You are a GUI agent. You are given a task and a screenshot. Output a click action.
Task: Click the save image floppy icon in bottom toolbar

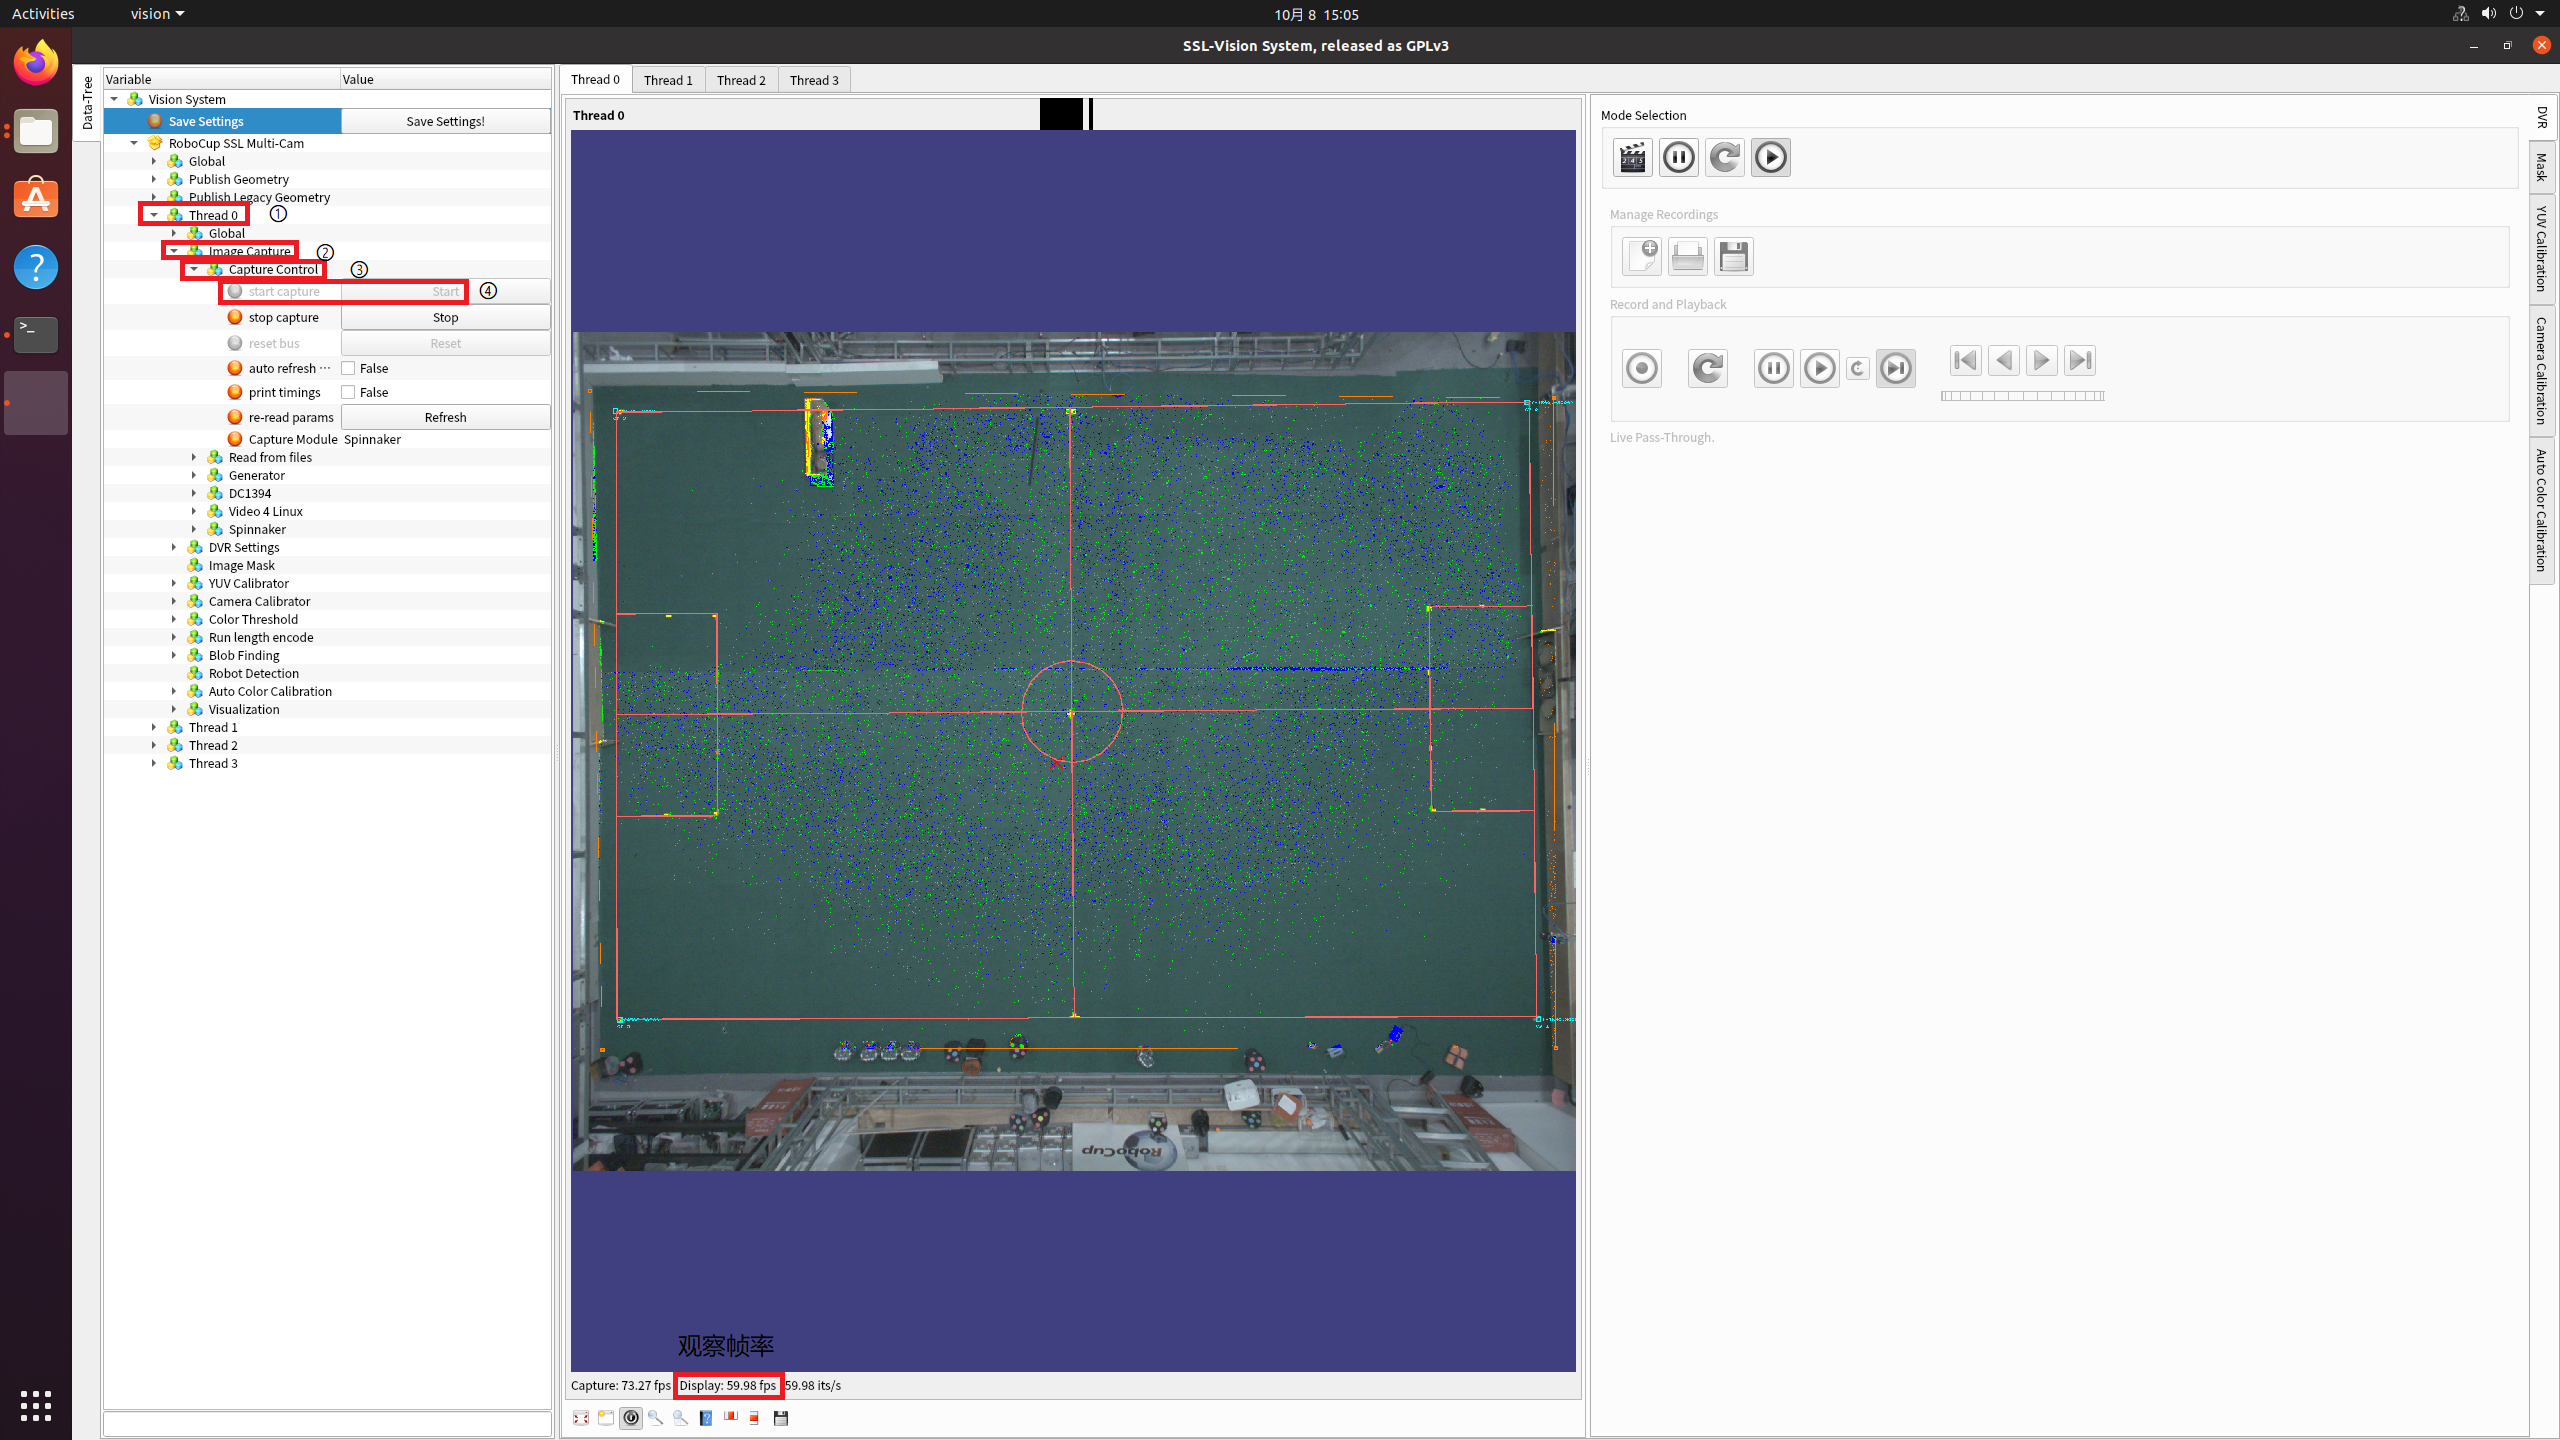coord(781,1418)
